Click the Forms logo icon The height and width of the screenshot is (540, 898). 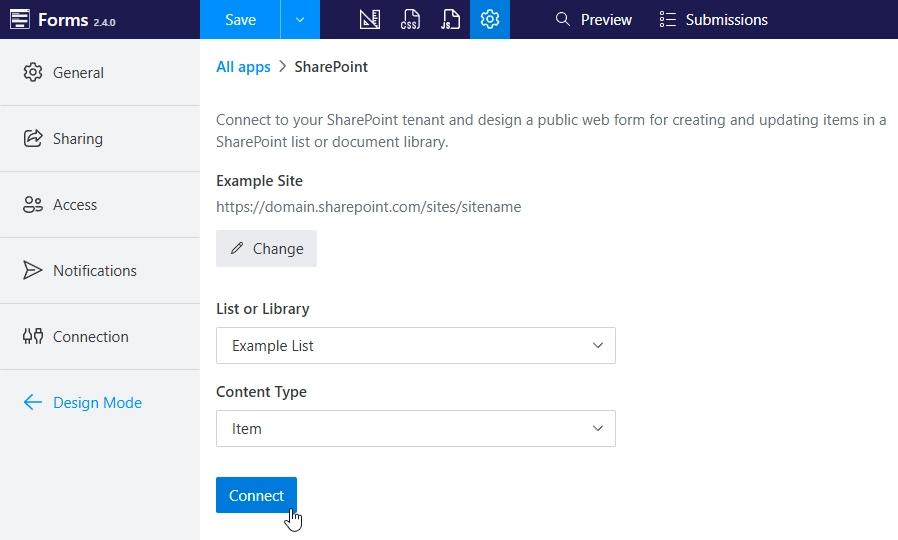pos(19,19)
